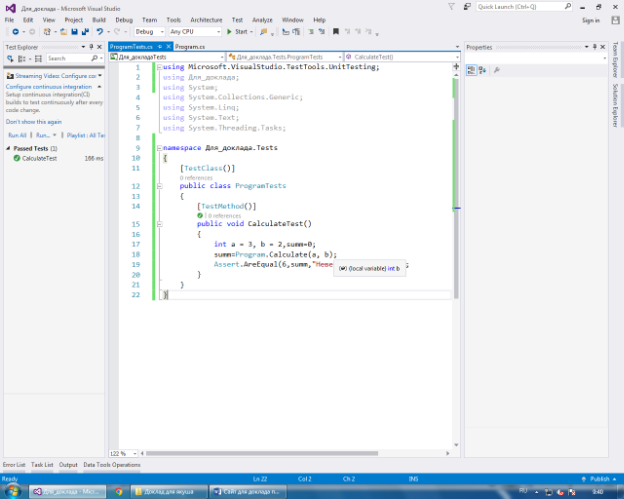Click Don't show this again link
Viewport: 624px width, 499px height.
(x=33, y=121)
